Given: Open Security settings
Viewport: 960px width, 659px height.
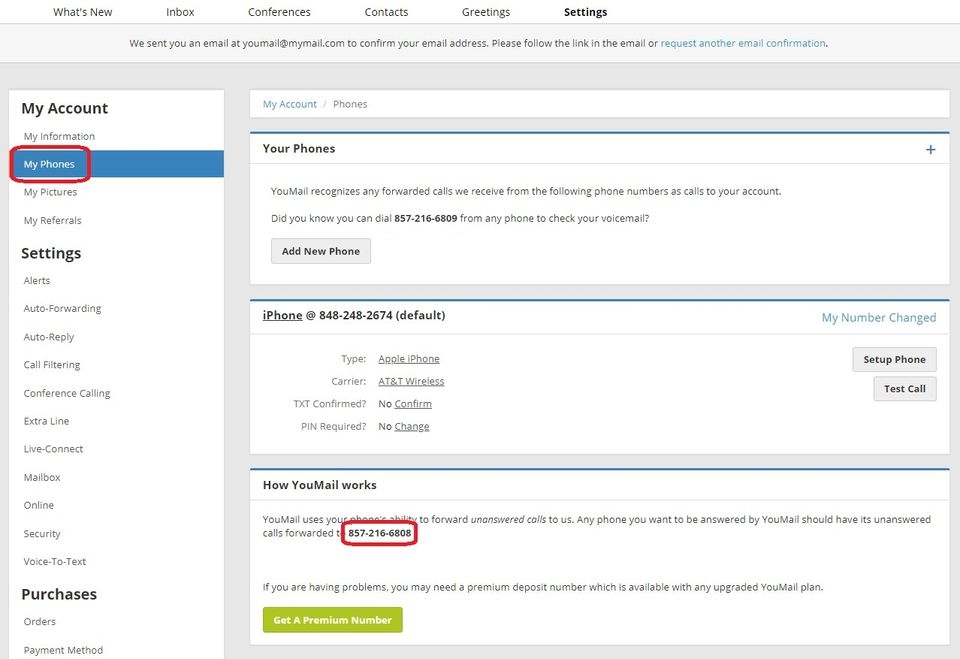Looking at the screenshot, I should coord(42,534).
